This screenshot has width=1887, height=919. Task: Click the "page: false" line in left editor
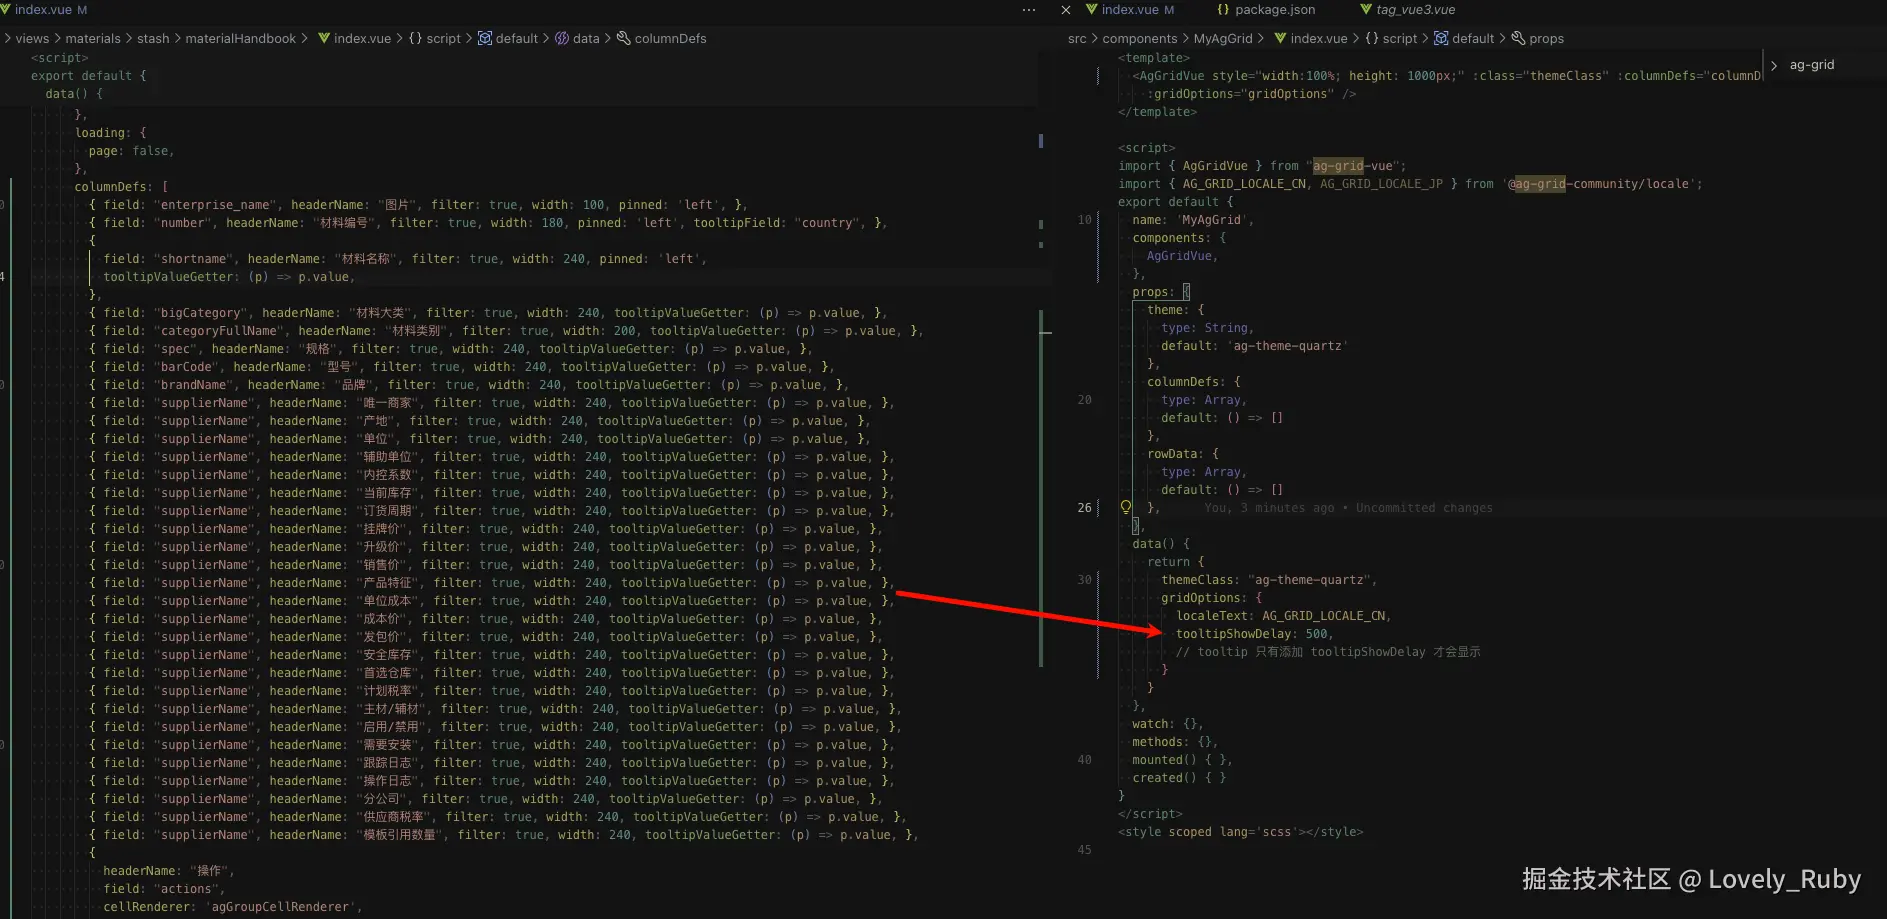131,151
